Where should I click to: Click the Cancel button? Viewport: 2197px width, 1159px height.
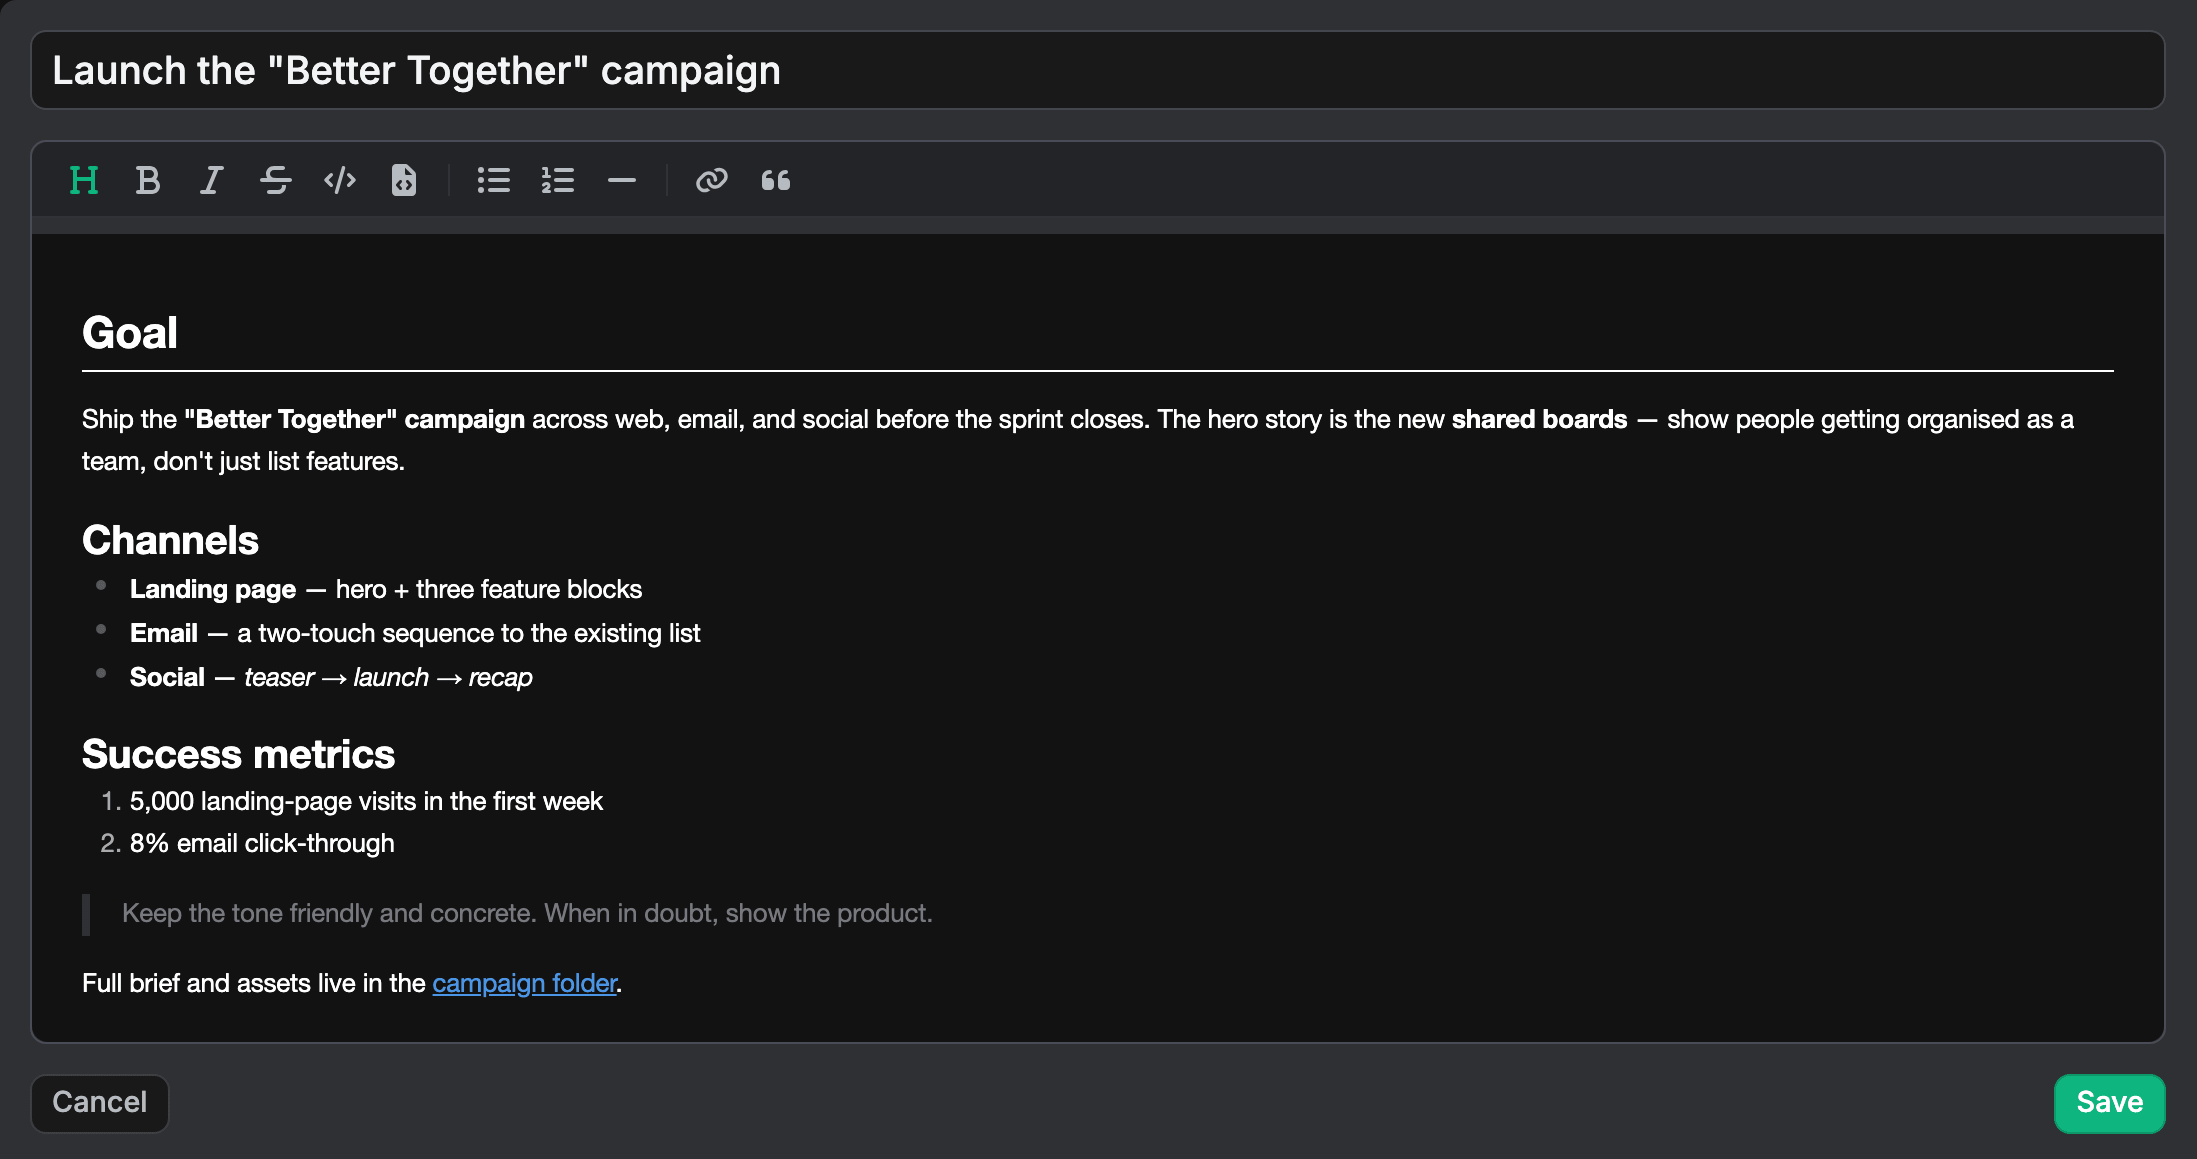[100, 1103]
